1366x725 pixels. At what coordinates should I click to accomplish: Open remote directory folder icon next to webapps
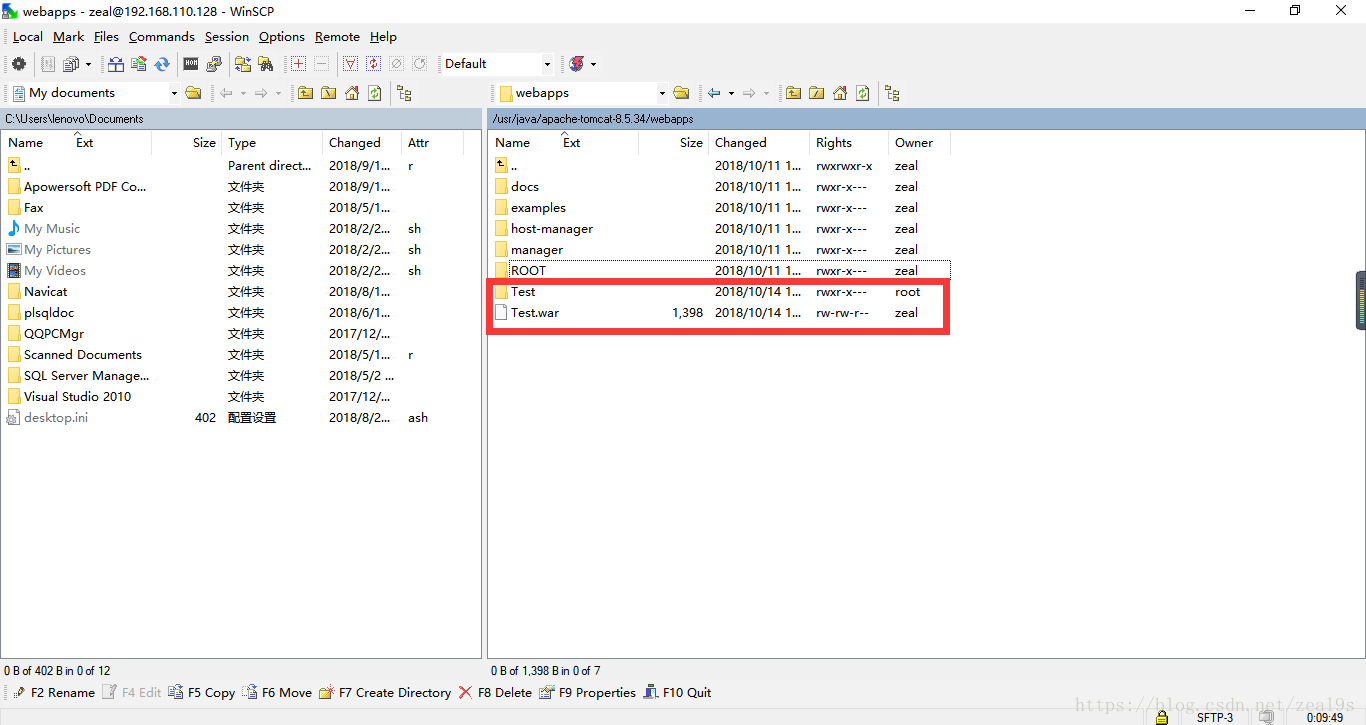[681, 93]
